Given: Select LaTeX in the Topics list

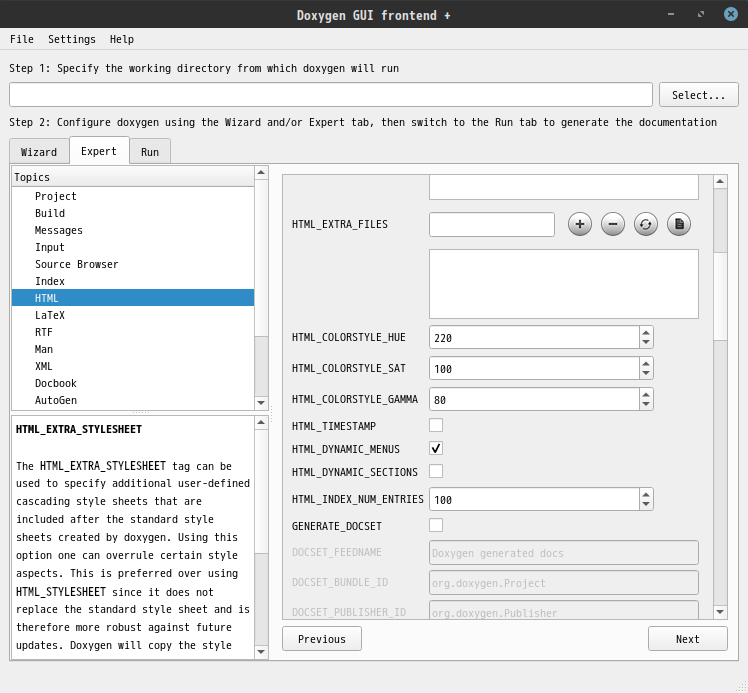Looking at the screenshot, I should (x=50, y=315).
